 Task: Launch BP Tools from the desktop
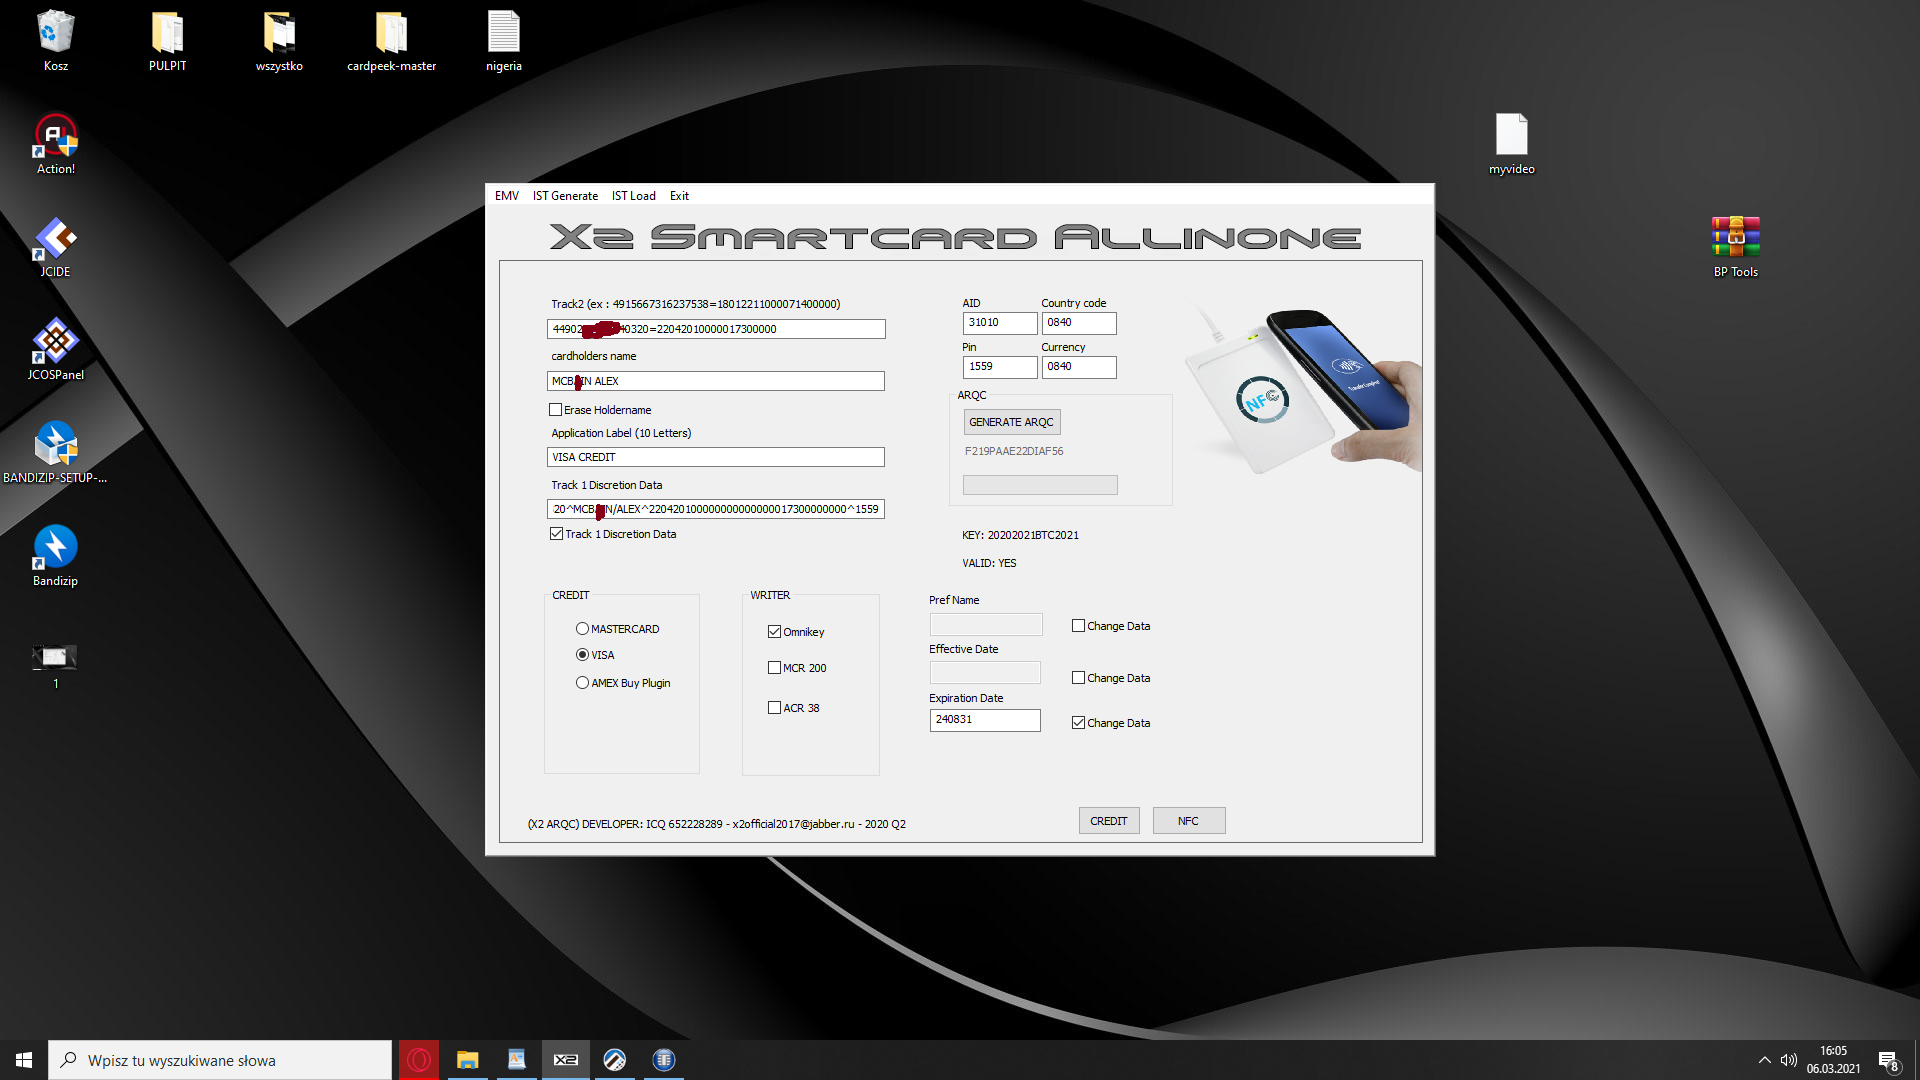(x=1735, y=238)
